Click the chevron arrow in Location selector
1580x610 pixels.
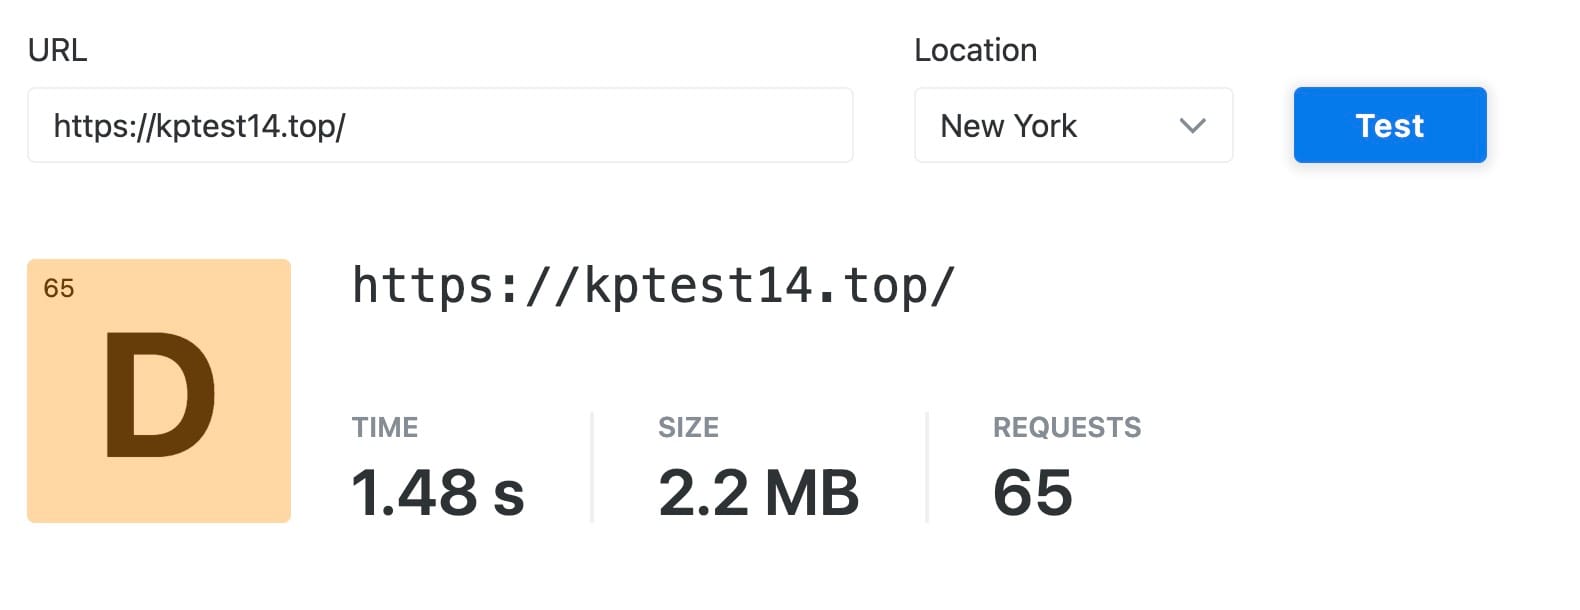[1192, 126]
